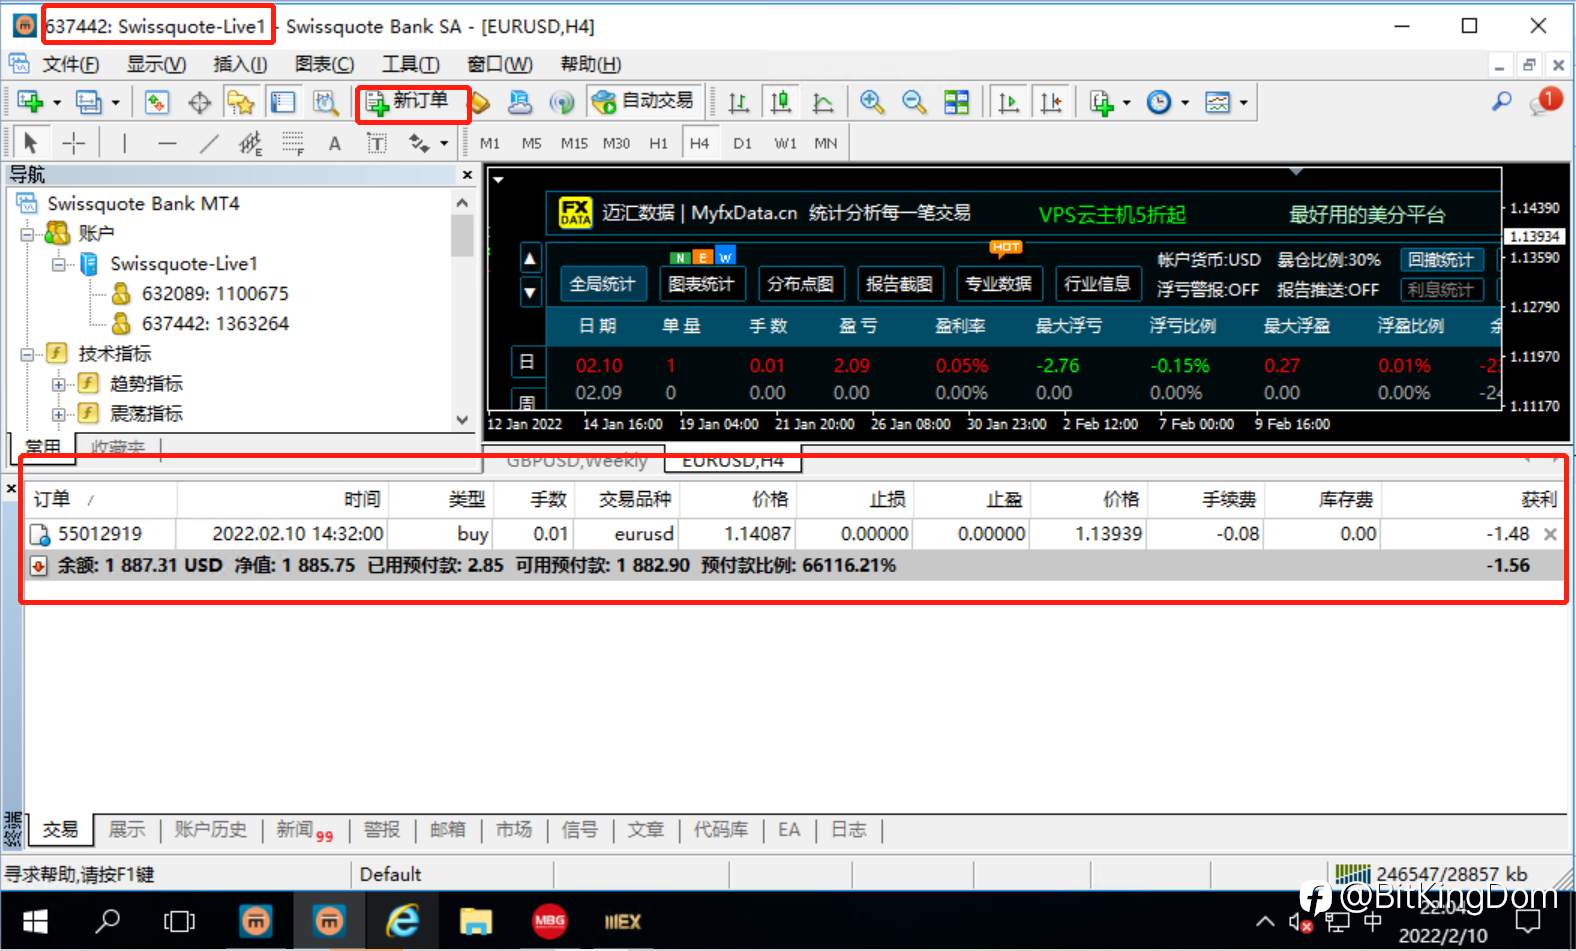The height and width of the screenshot is (951, 1576).
Task: Switch to the 日志 terminal tab
Action: point(848,829)
